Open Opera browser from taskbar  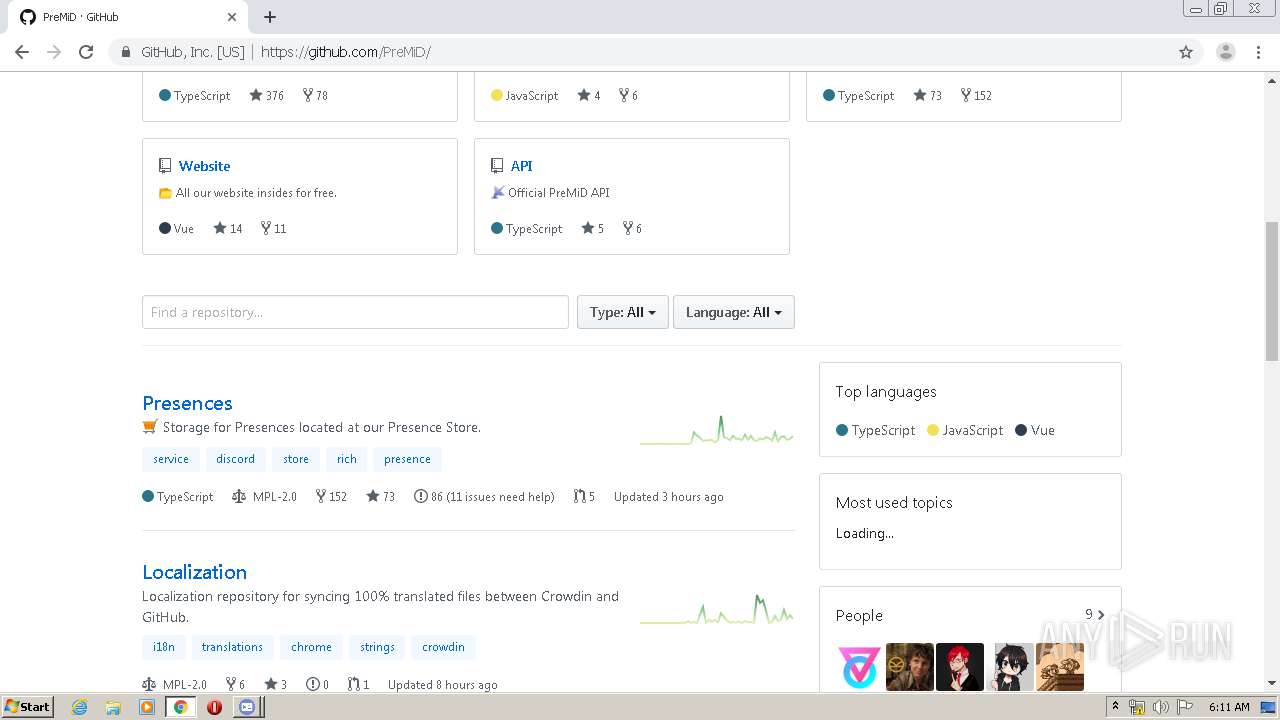(x=214, y=707)
